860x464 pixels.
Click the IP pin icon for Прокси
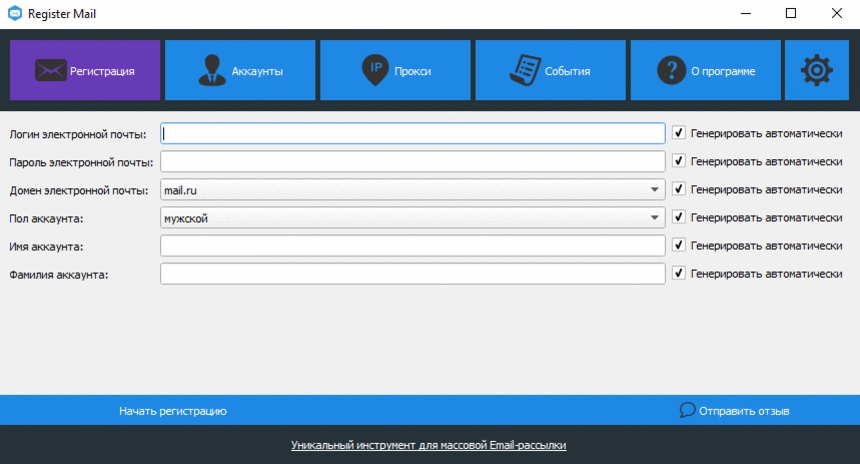[375, 70]
